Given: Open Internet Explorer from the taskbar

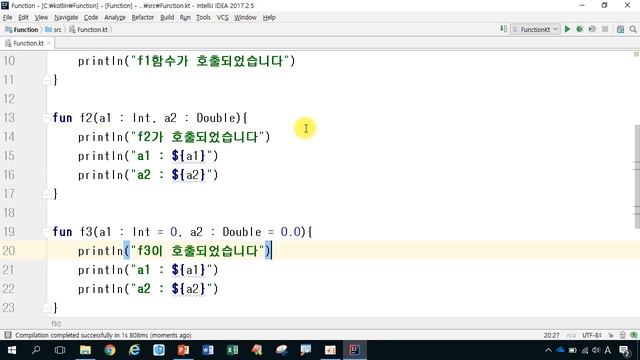Looking at the screenshot, I should point(134,350).
